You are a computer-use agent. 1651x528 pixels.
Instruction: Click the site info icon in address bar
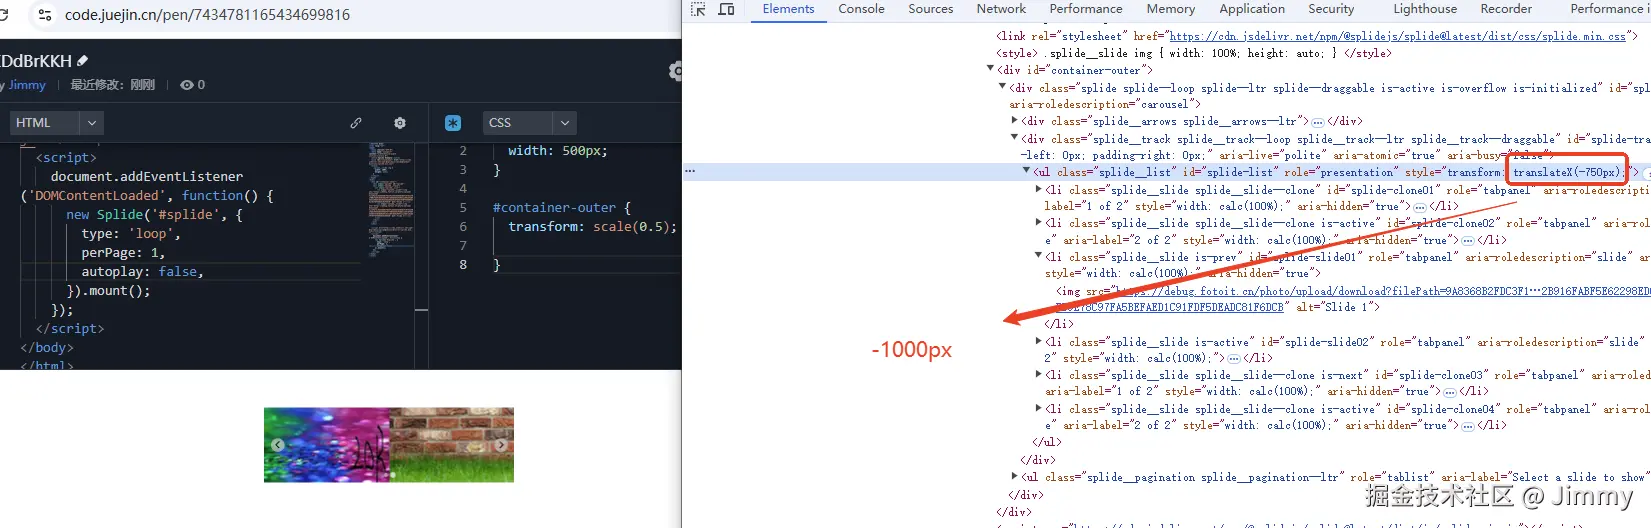[x=44, y=15]
